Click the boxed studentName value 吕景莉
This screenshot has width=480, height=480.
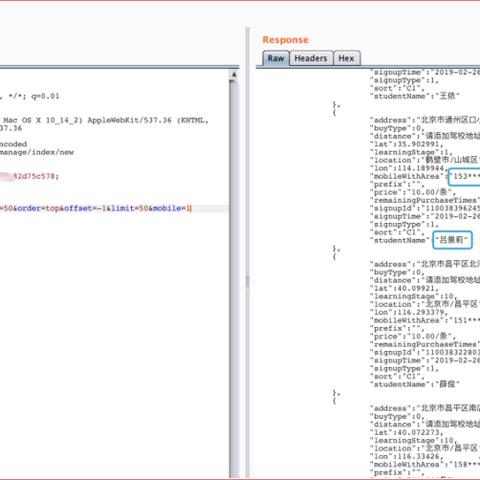click(x=452, y=240)
